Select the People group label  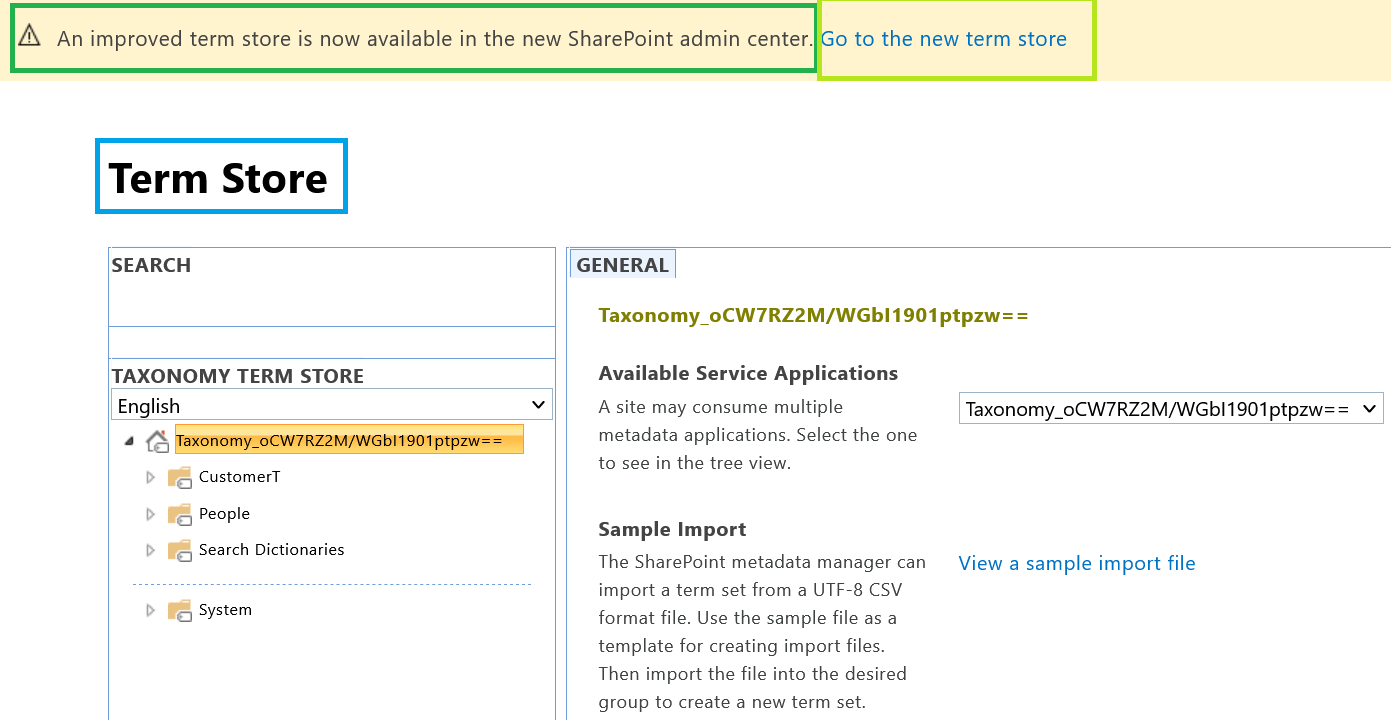click(x=224, y=514)
